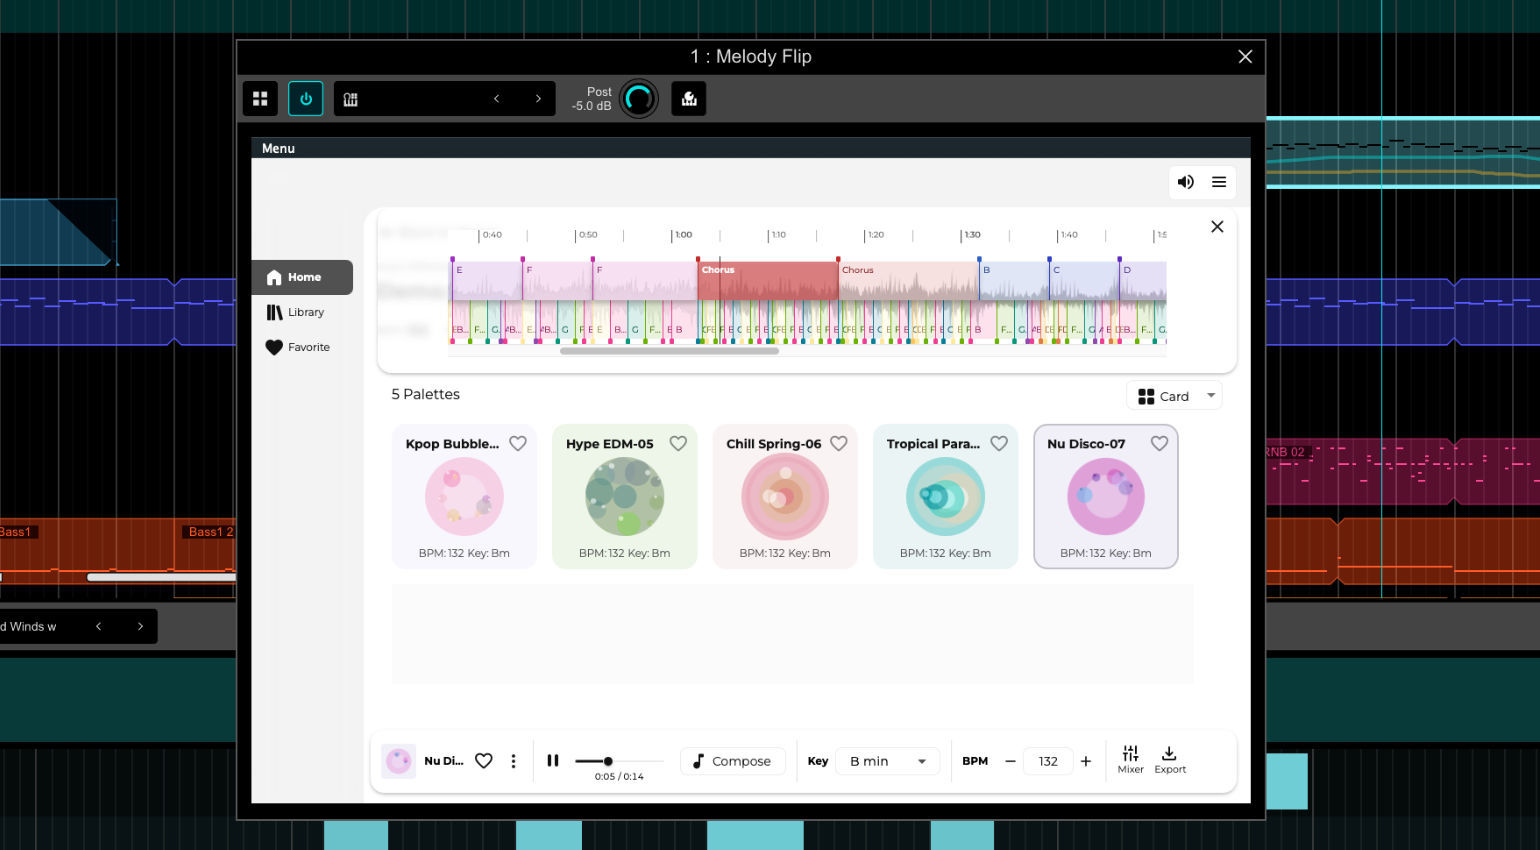
Task: Switch to the Library tab
Action: pyautogui.click(x=302, y=312)
